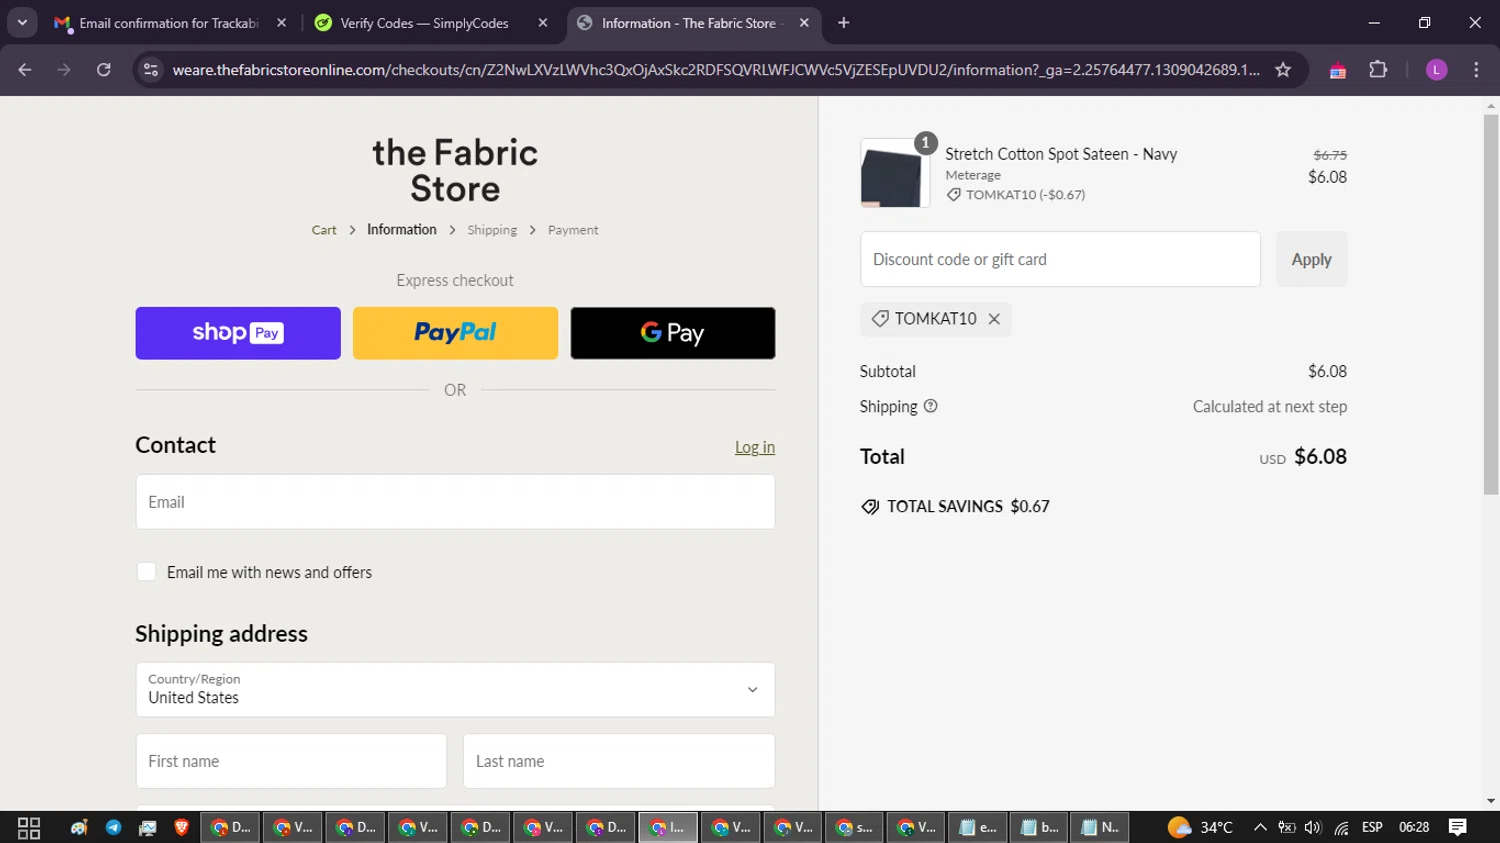Open the shopping extension icon in toolbar
Screen dimensions: 1500x843
(1337, 70)
